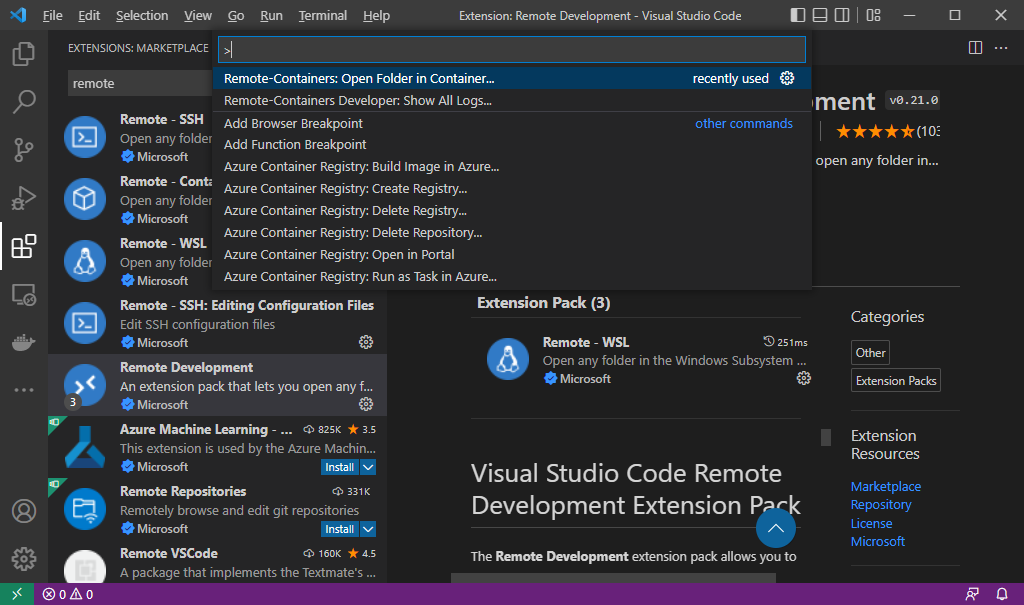
Task: Open the Marketplace resource link
Action: [886, 487]
